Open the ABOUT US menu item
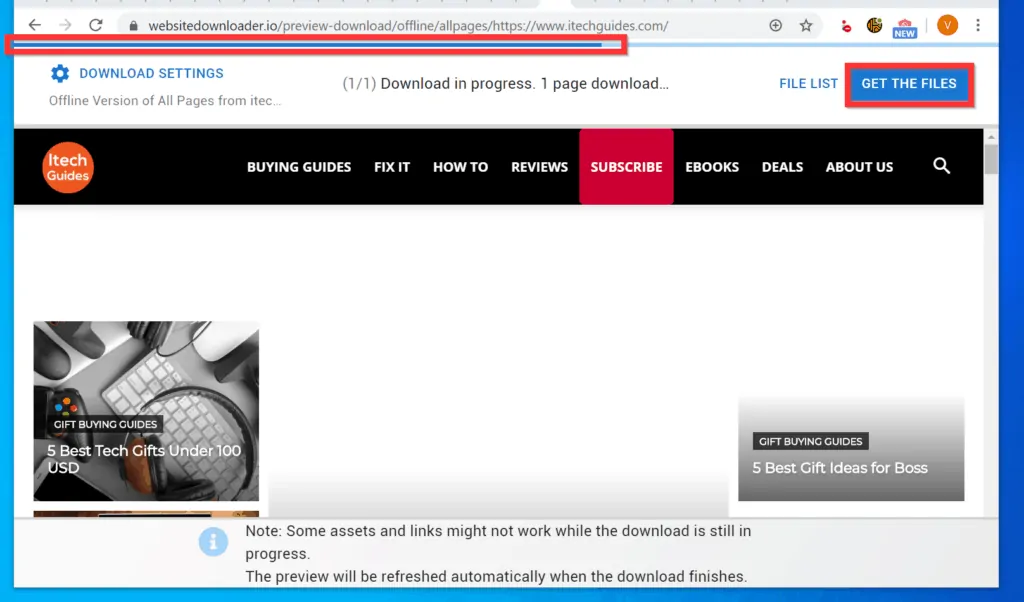1024x602 pixels. coord(859,167)
